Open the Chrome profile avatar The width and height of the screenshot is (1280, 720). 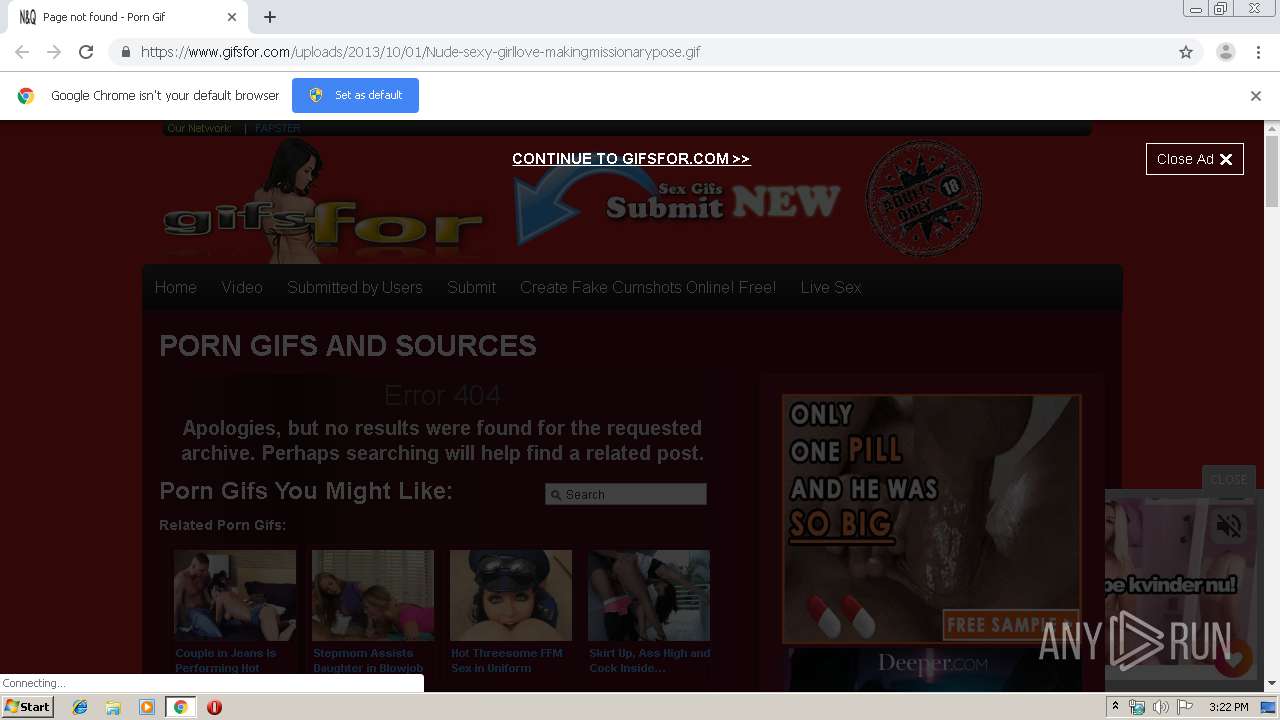[x=1226, y=52]
